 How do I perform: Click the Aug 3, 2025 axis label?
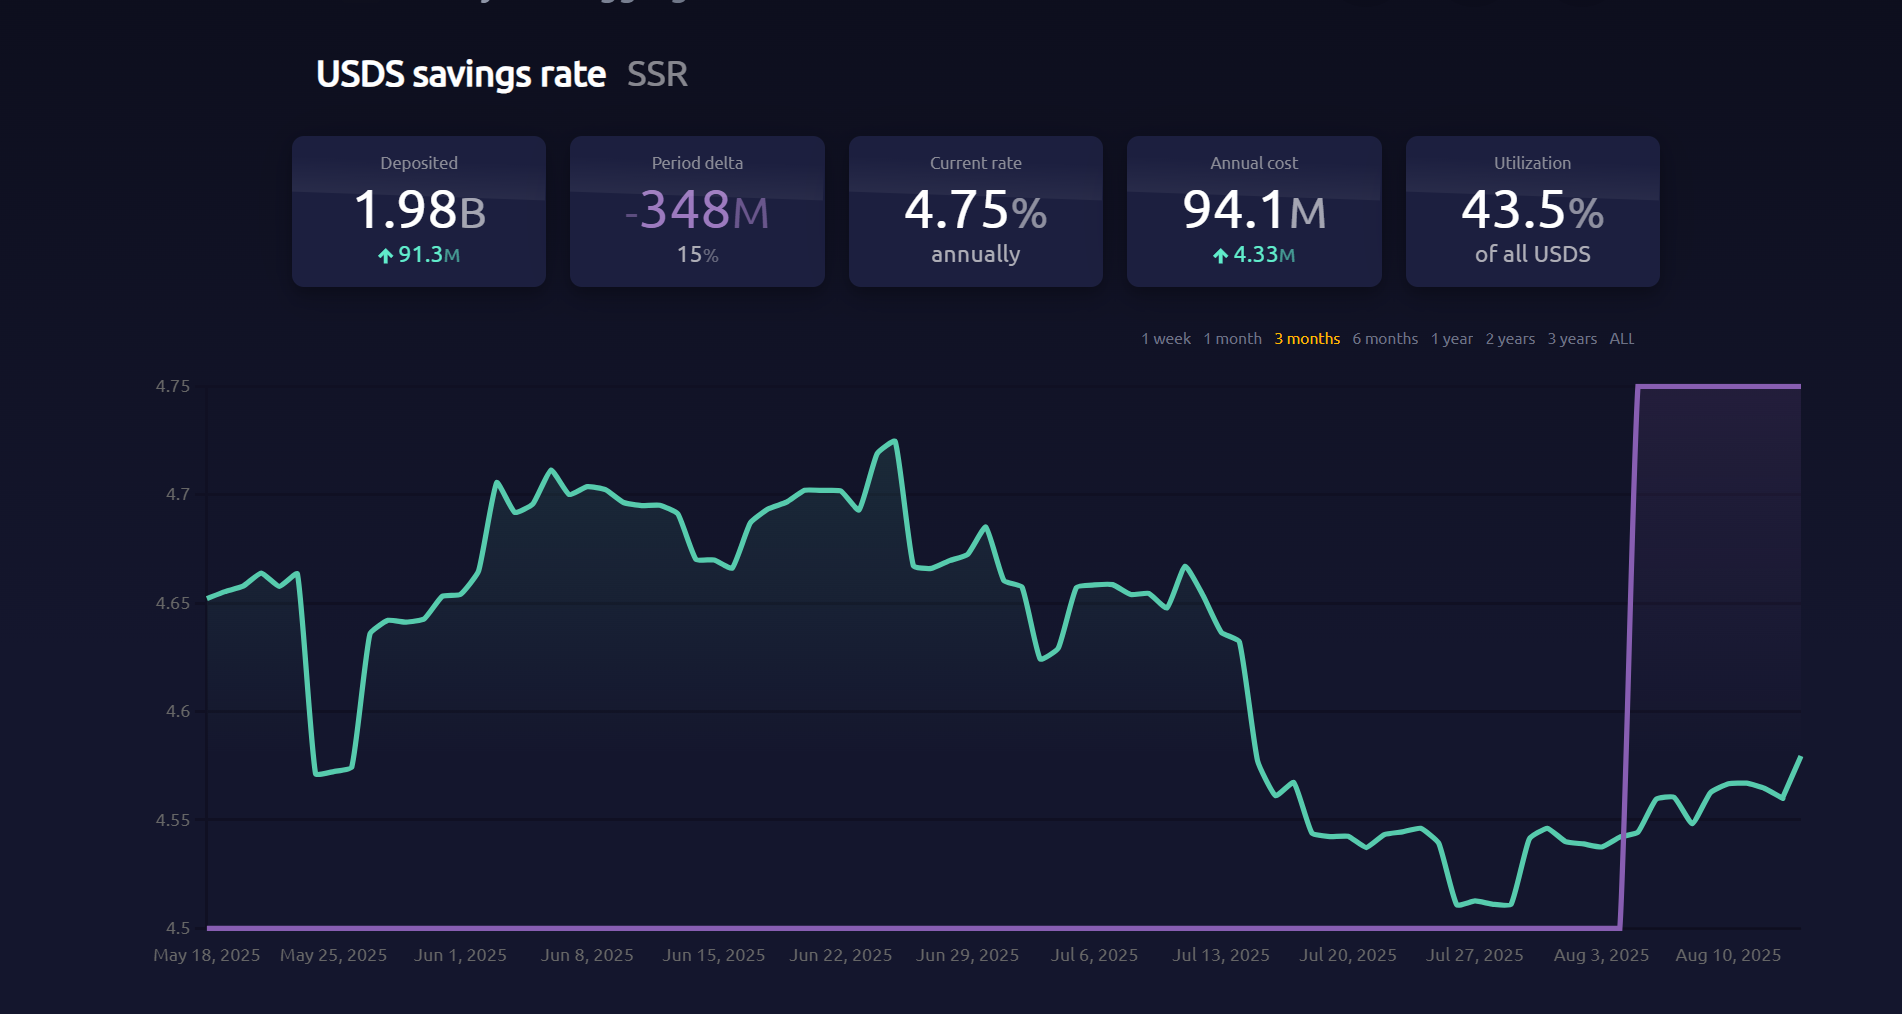coord(1602,955)
